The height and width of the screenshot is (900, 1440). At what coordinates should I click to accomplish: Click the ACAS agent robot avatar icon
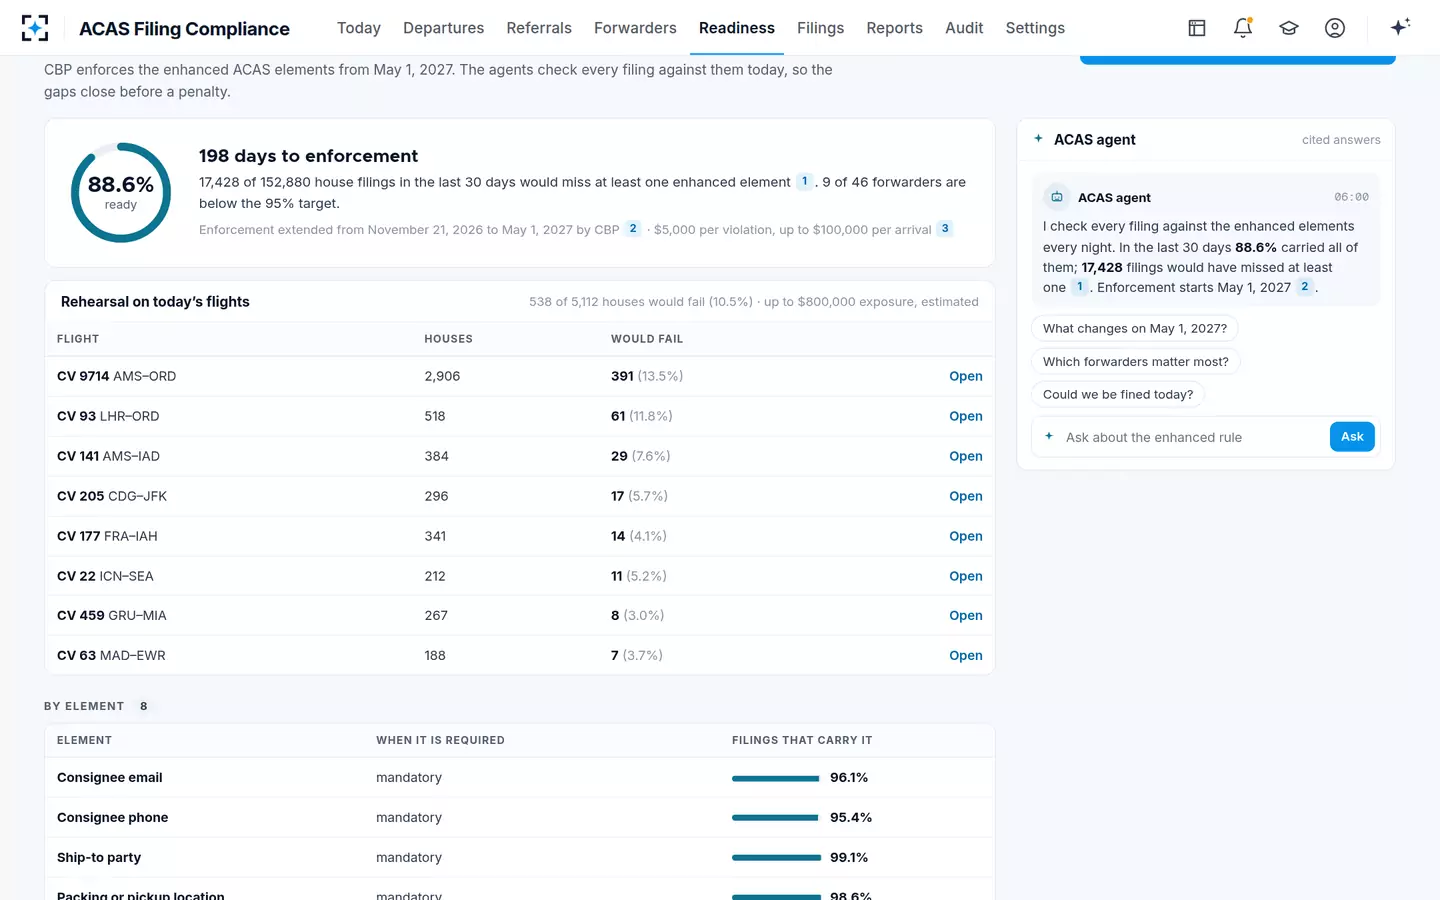click(1057, 197)
